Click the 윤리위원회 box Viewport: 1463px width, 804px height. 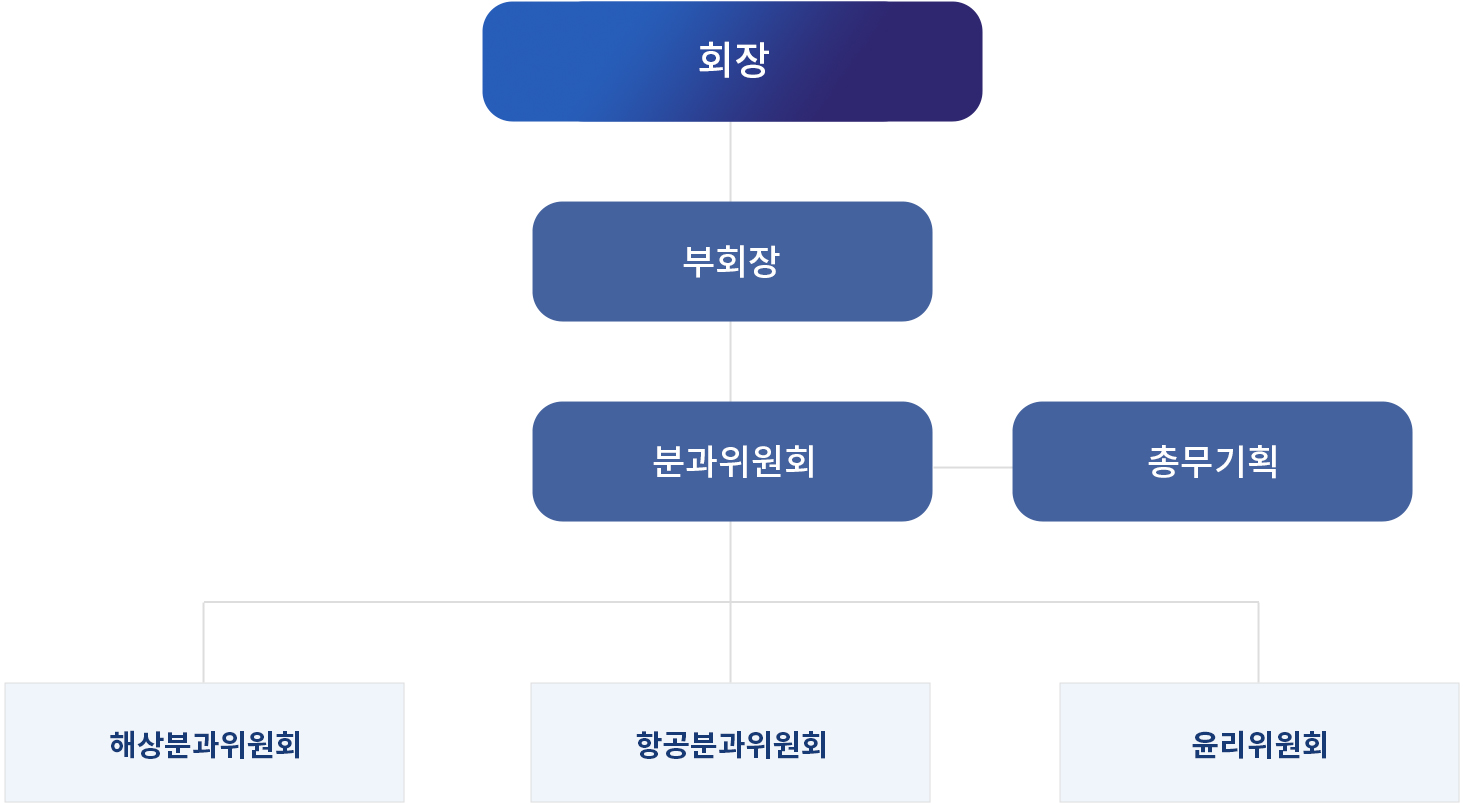point(1259,744)
